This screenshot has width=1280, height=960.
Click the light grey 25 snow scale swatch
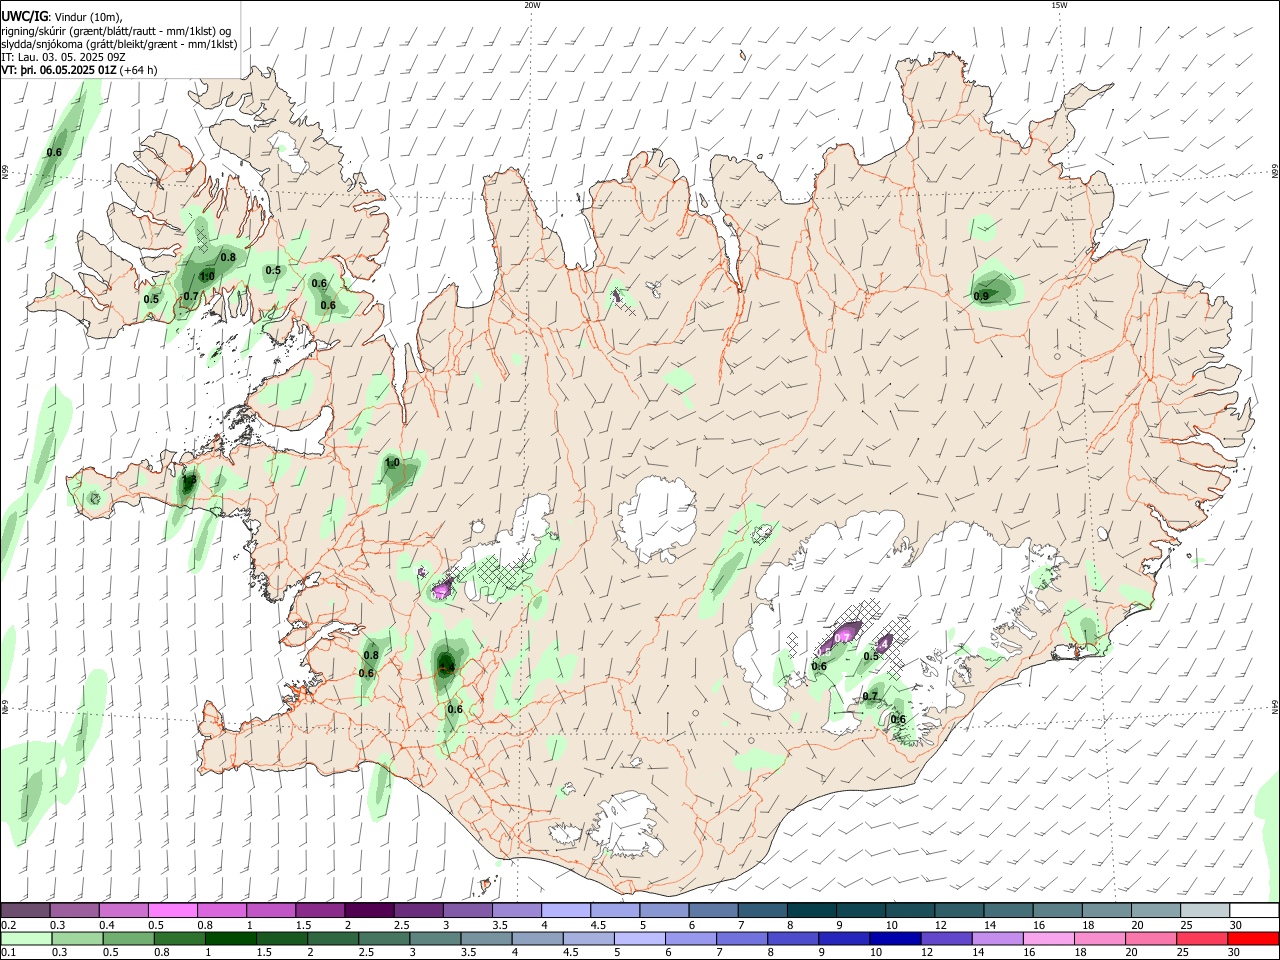1205,910
